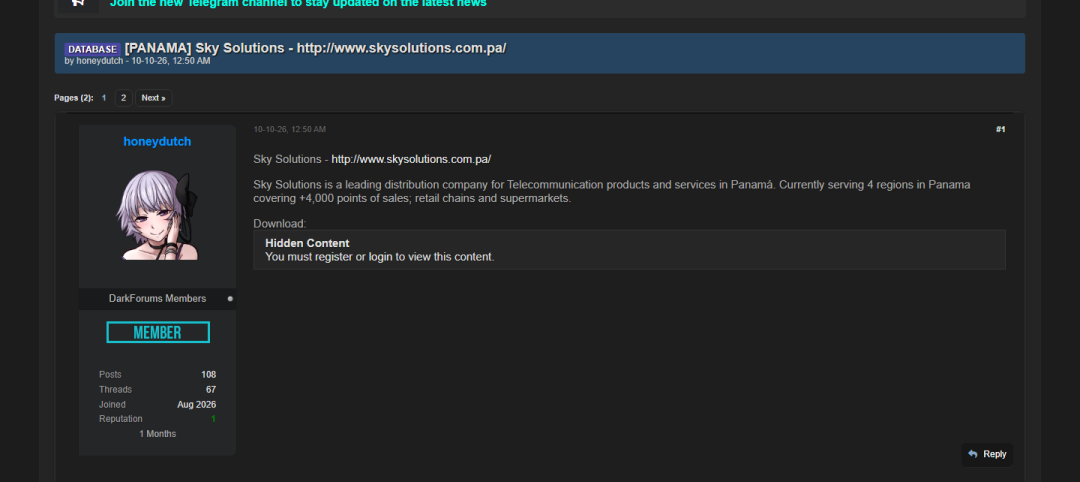Click the megaphone icon beside Telegram announcement
The height and width of the screenshot is (482, 1080).
[x=79, y=3]
